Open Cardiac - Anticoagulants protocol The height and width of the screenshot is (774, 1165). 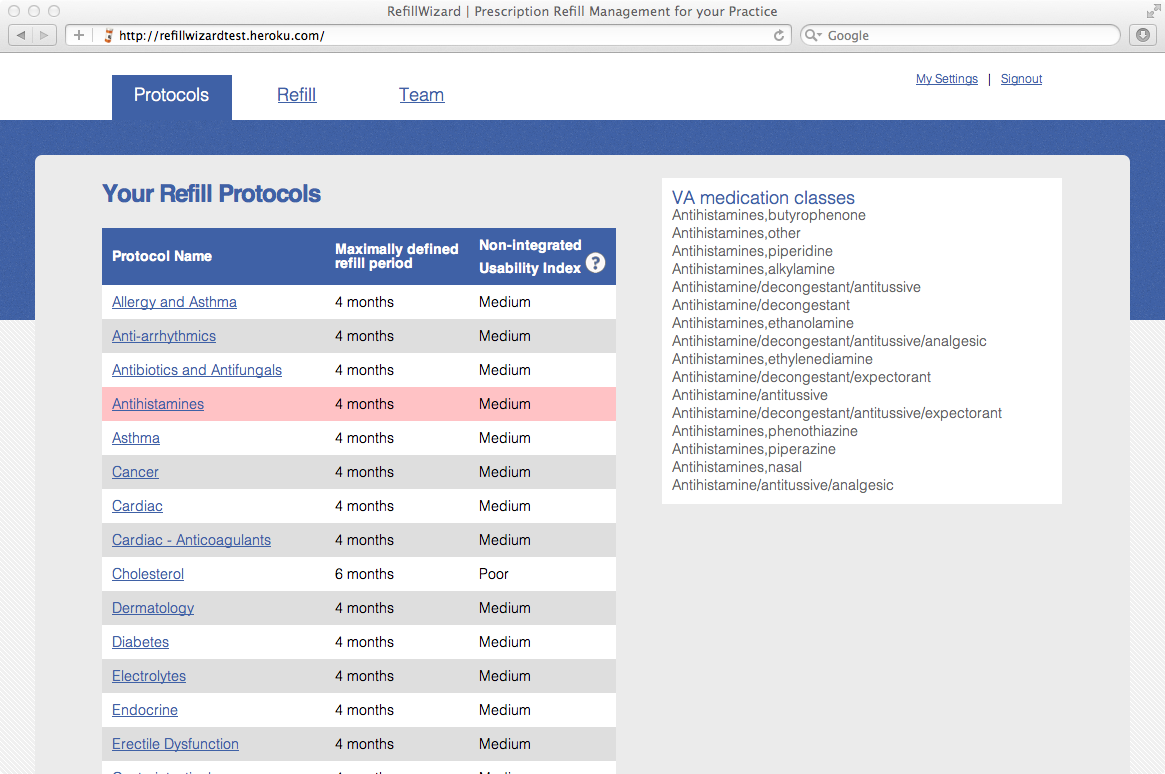coord(192,540)
